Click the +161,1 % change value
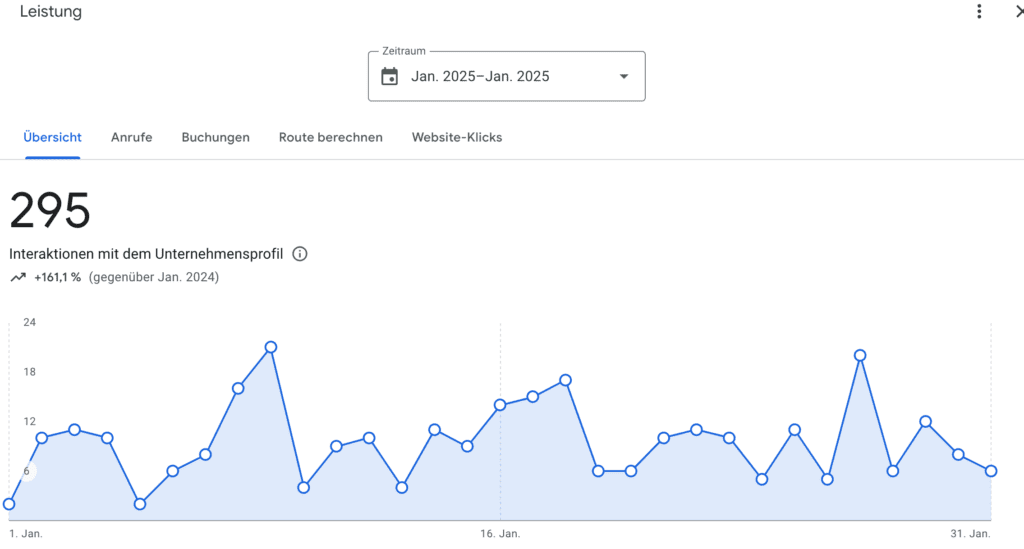Image resolution: width=1024 pixels, height=549 pixels. click(57, 277)
